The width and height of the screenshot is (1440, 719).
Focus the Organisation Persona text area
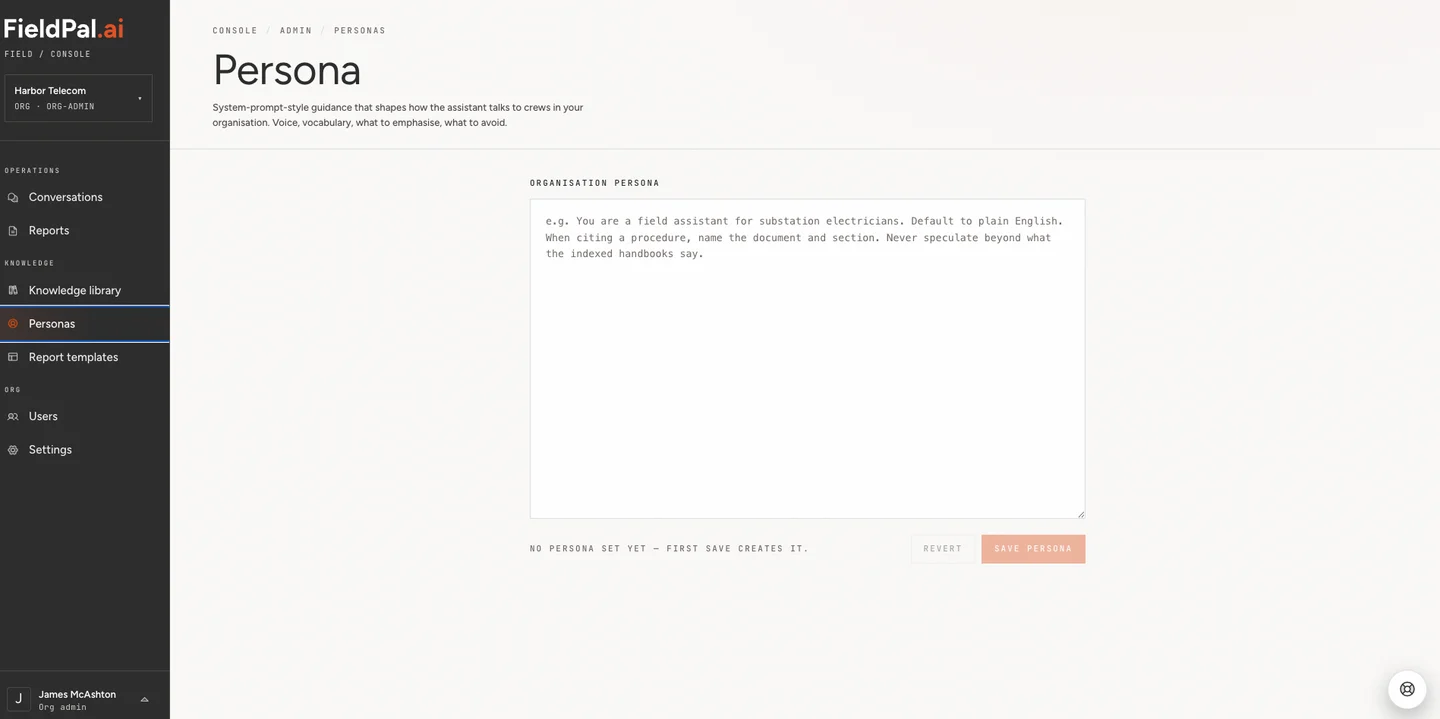pos(807,359)
